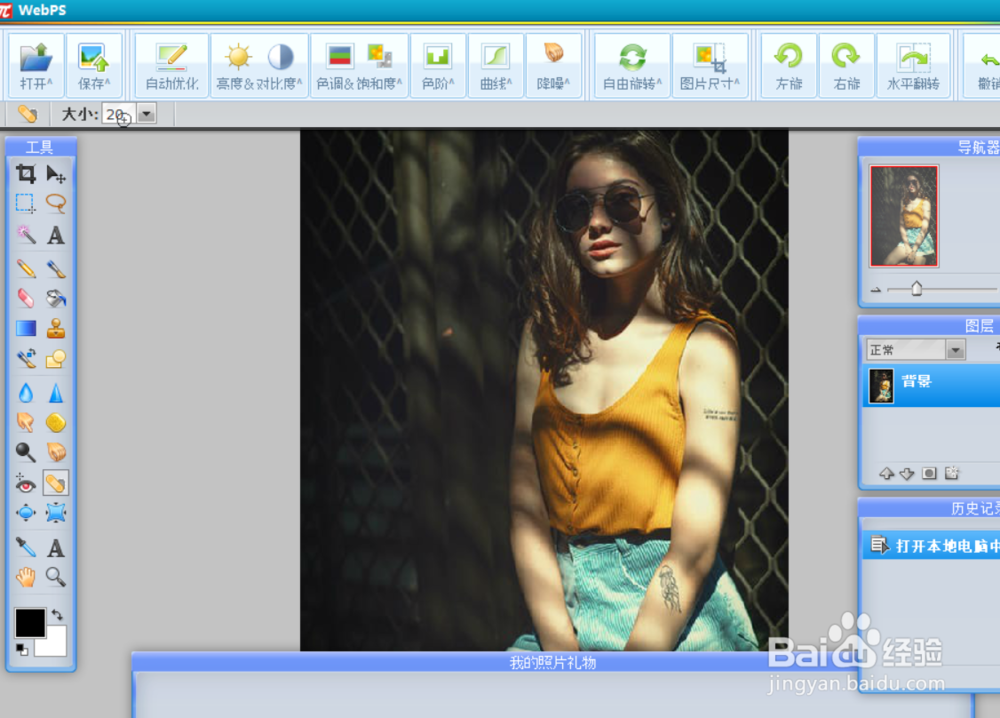Select the Sharpen cone tool
Screen dimensions: 1000x718
56,392
